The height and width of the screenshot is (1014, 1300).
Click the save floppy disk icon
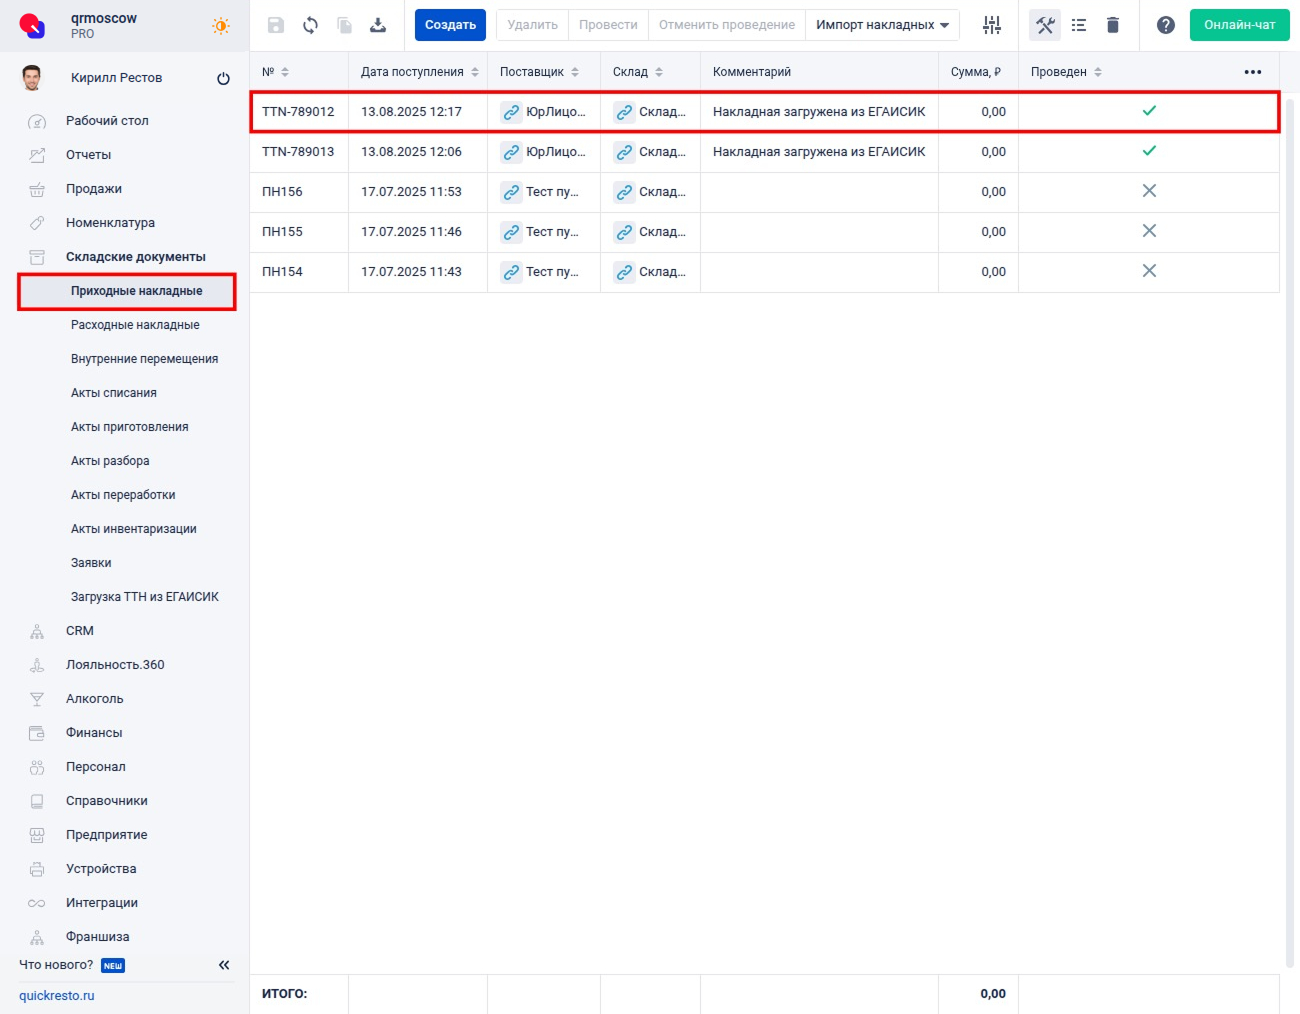[276, 25]
